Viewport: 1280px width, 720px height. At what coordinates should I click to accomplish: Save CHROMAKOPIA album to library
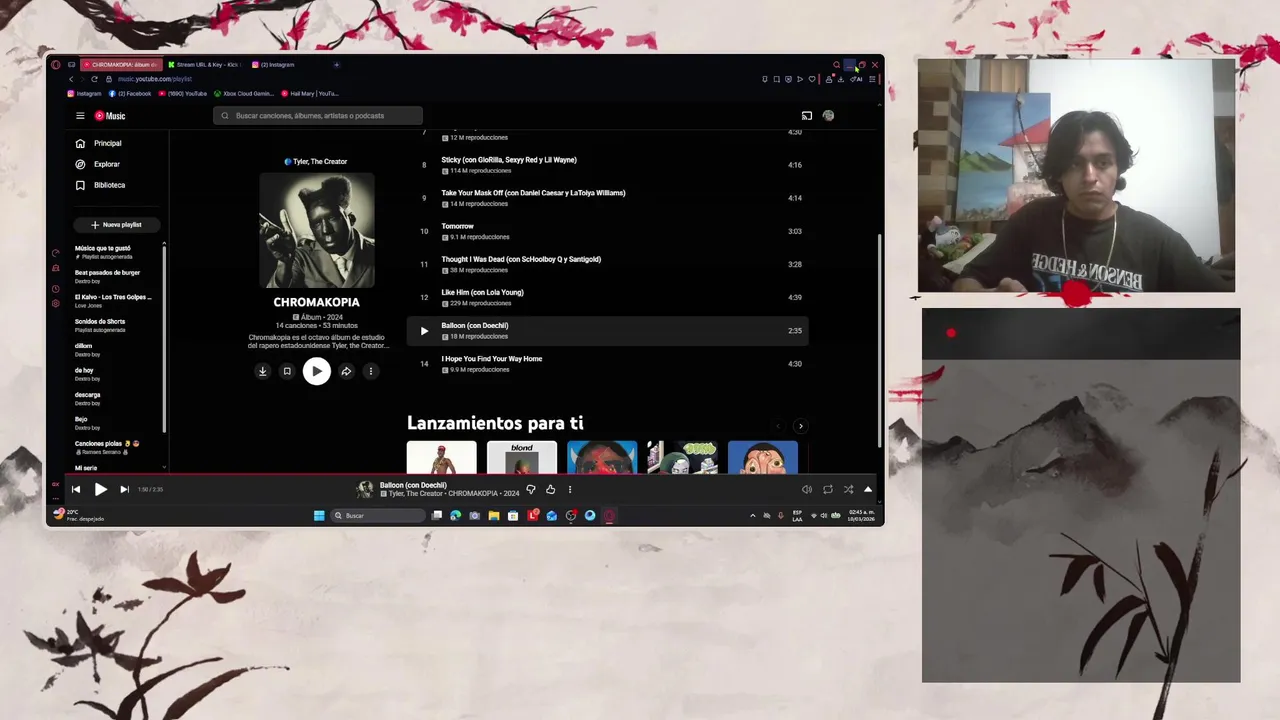click(x=287, y=371)
